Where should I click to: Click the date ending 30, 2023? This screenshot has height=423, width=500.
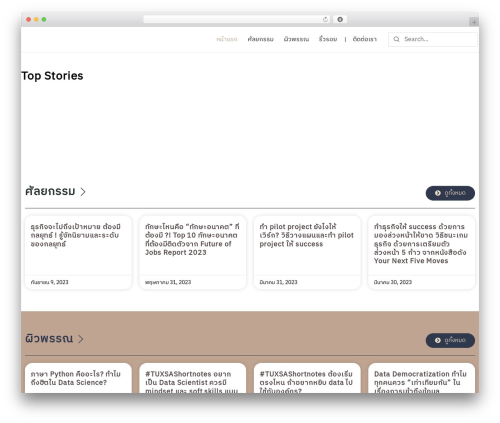click(x=393, y=282)
